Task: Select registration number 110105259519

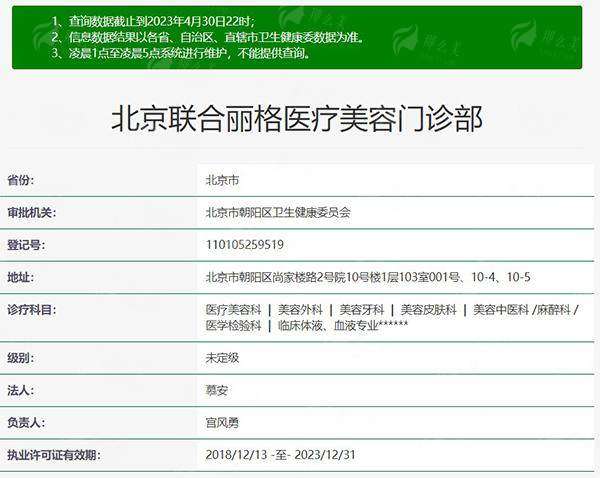Action: click(x=245, y=245)
